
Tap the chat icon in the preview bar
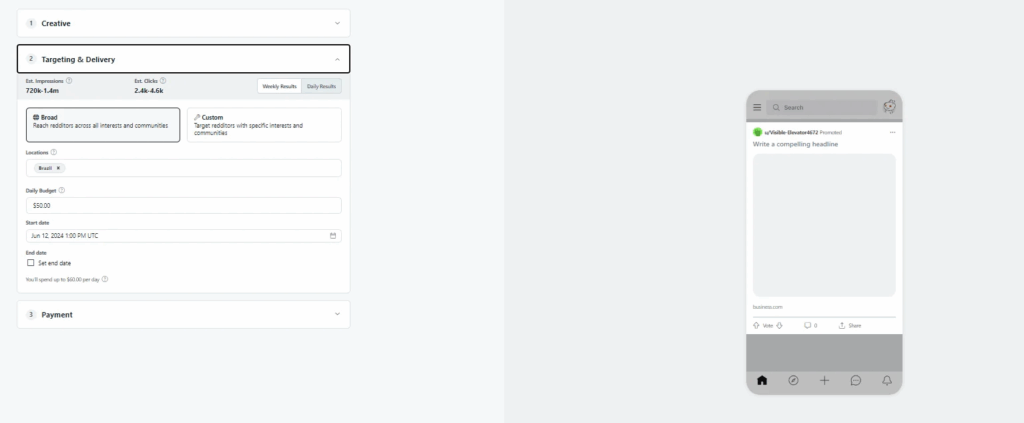(856, 381)
